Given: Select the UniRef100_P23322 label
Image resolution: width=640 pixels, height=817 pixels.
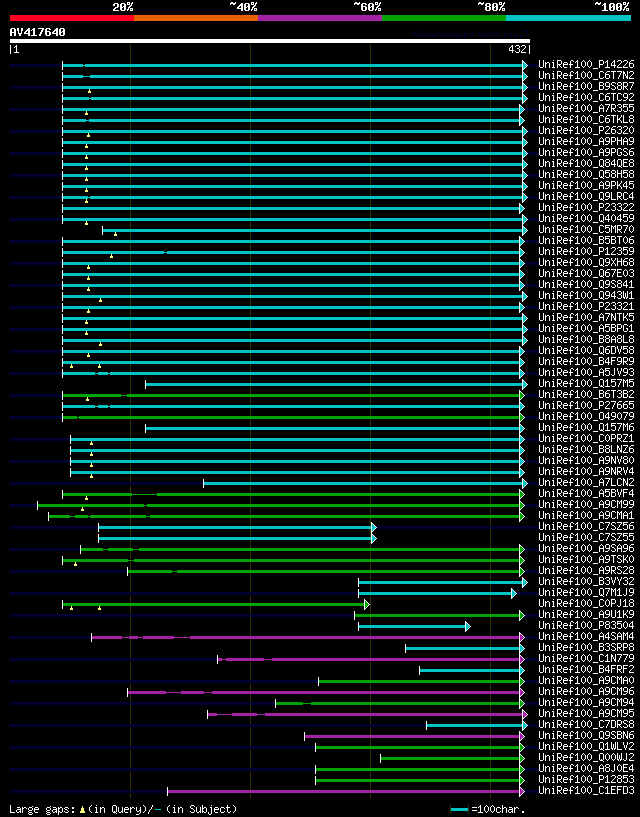Looking at the screenshot, I should pos(586,207).
